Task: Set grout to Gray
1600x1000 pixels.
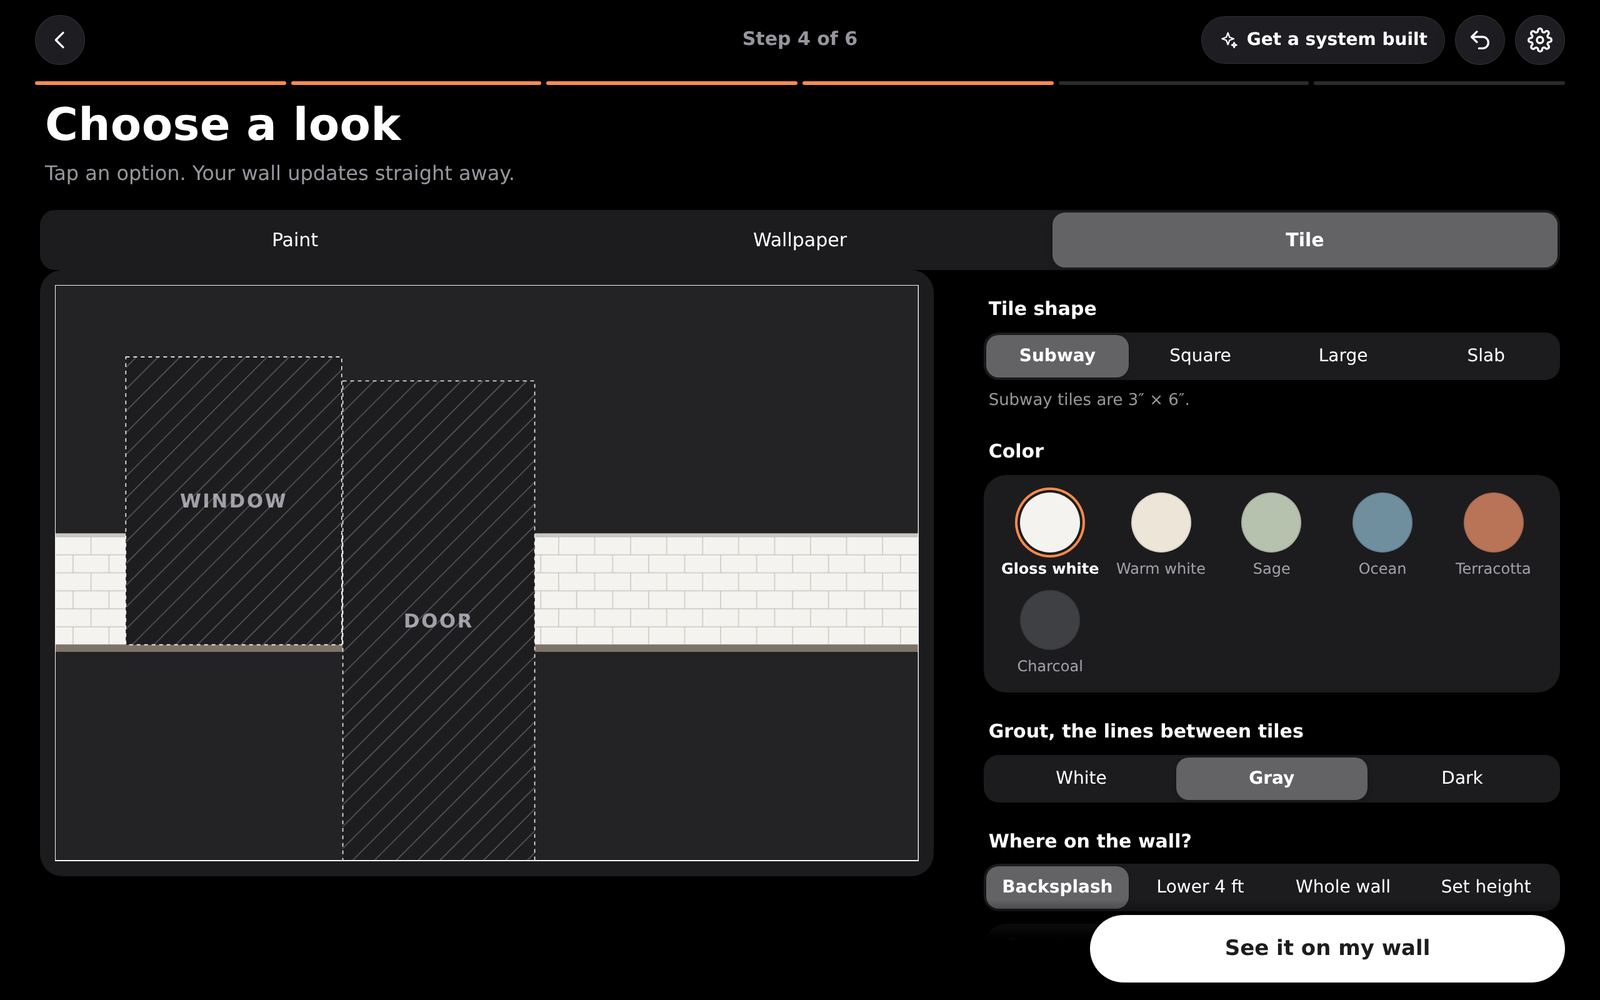Action: 1272,778
